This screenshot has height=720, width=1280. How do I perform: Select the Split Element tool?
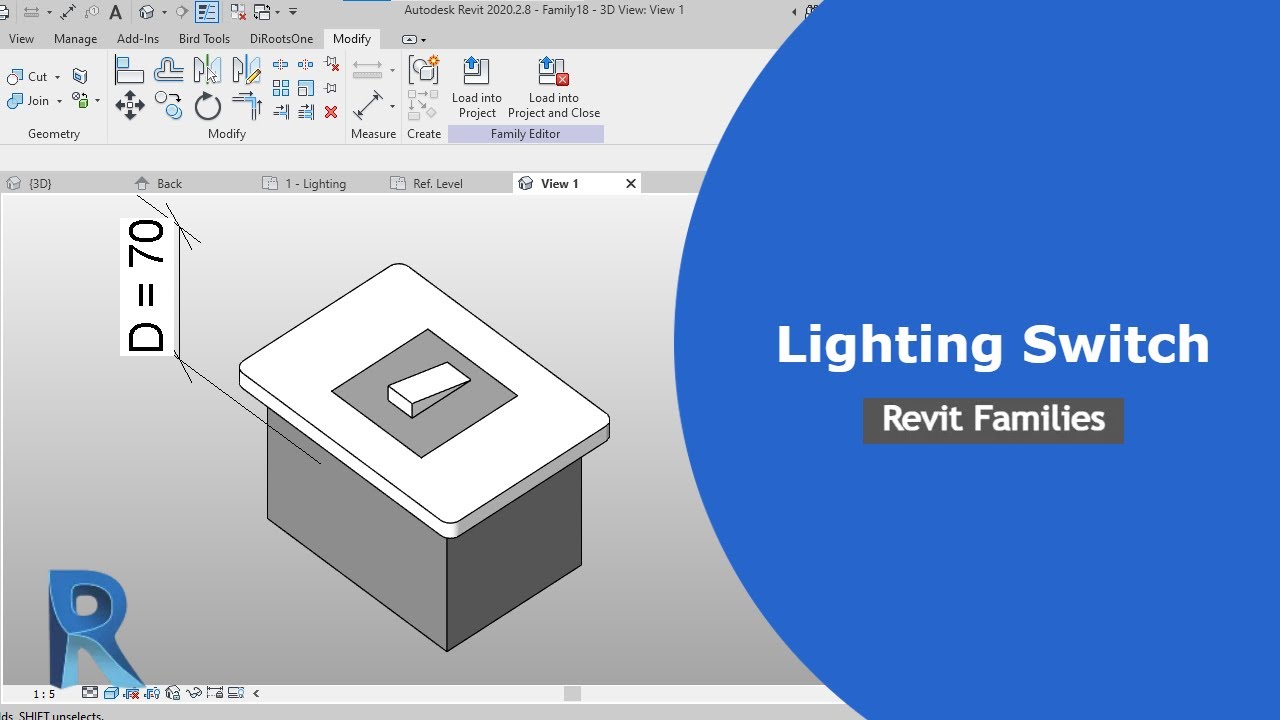pos(281,65)
